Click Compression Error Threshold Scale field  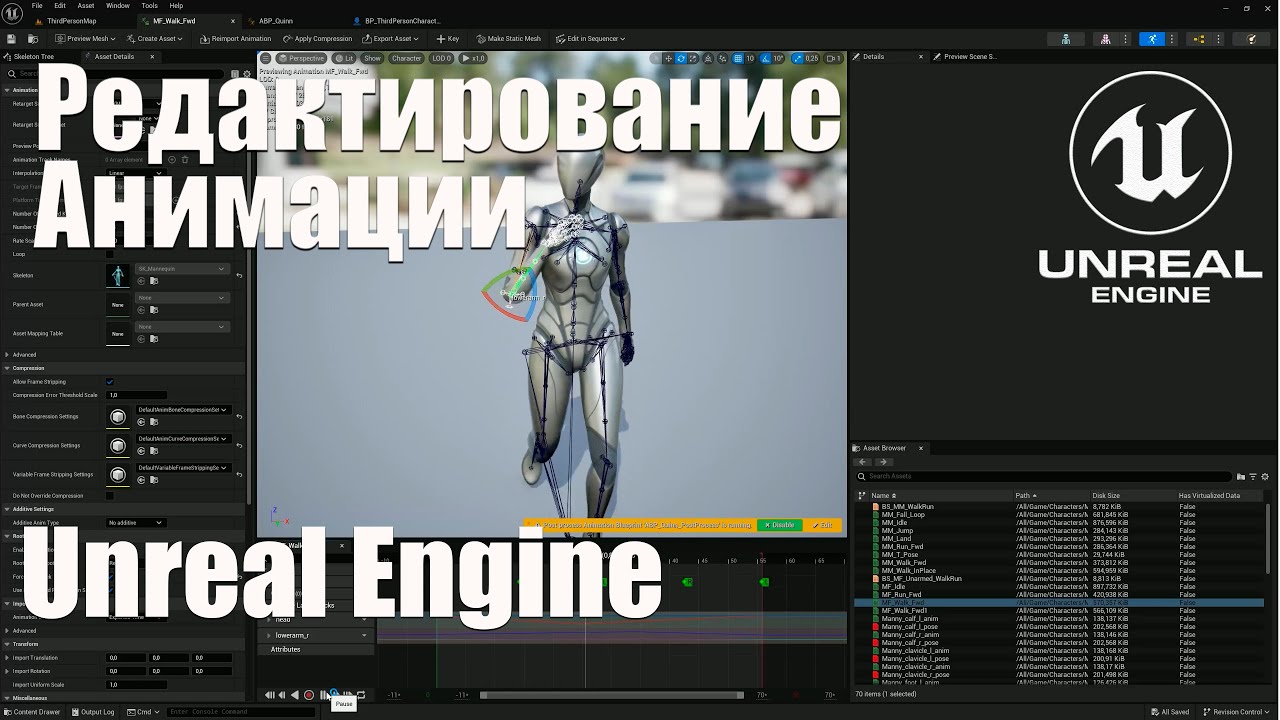click(x=137, y=395)
